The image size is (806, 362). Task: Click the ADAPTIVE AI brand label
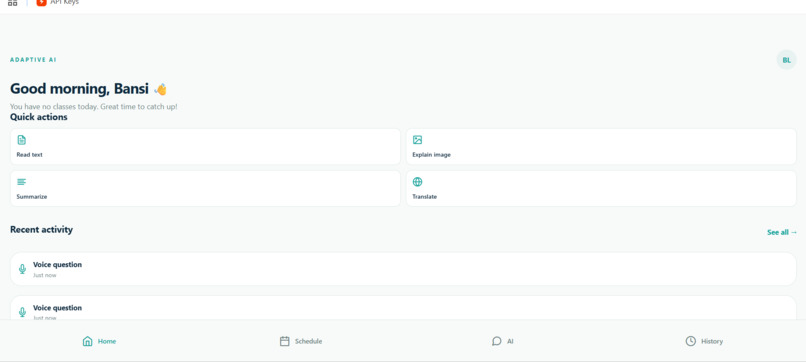point(33,60)
